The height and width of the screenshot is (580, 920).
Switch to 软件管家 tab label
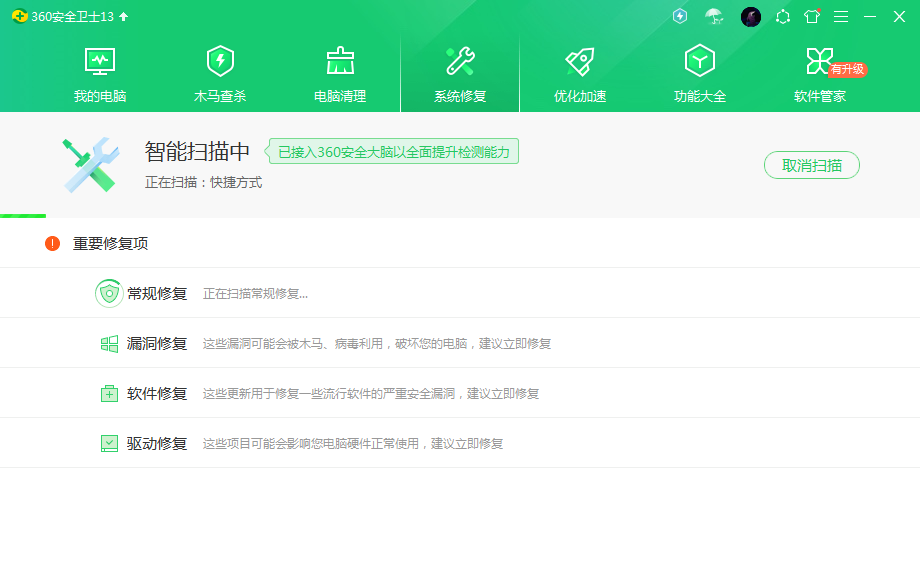pyautogui.click(x=820, y=96)
